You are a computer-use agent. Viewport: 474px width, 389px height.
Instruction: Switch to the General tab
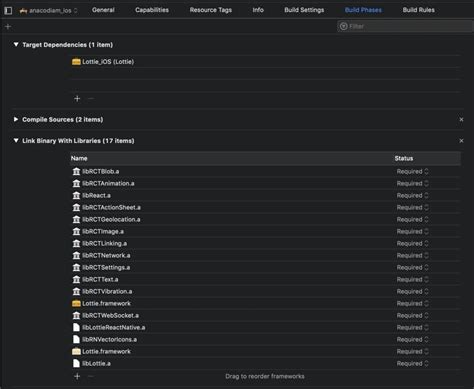coord(103,10)
